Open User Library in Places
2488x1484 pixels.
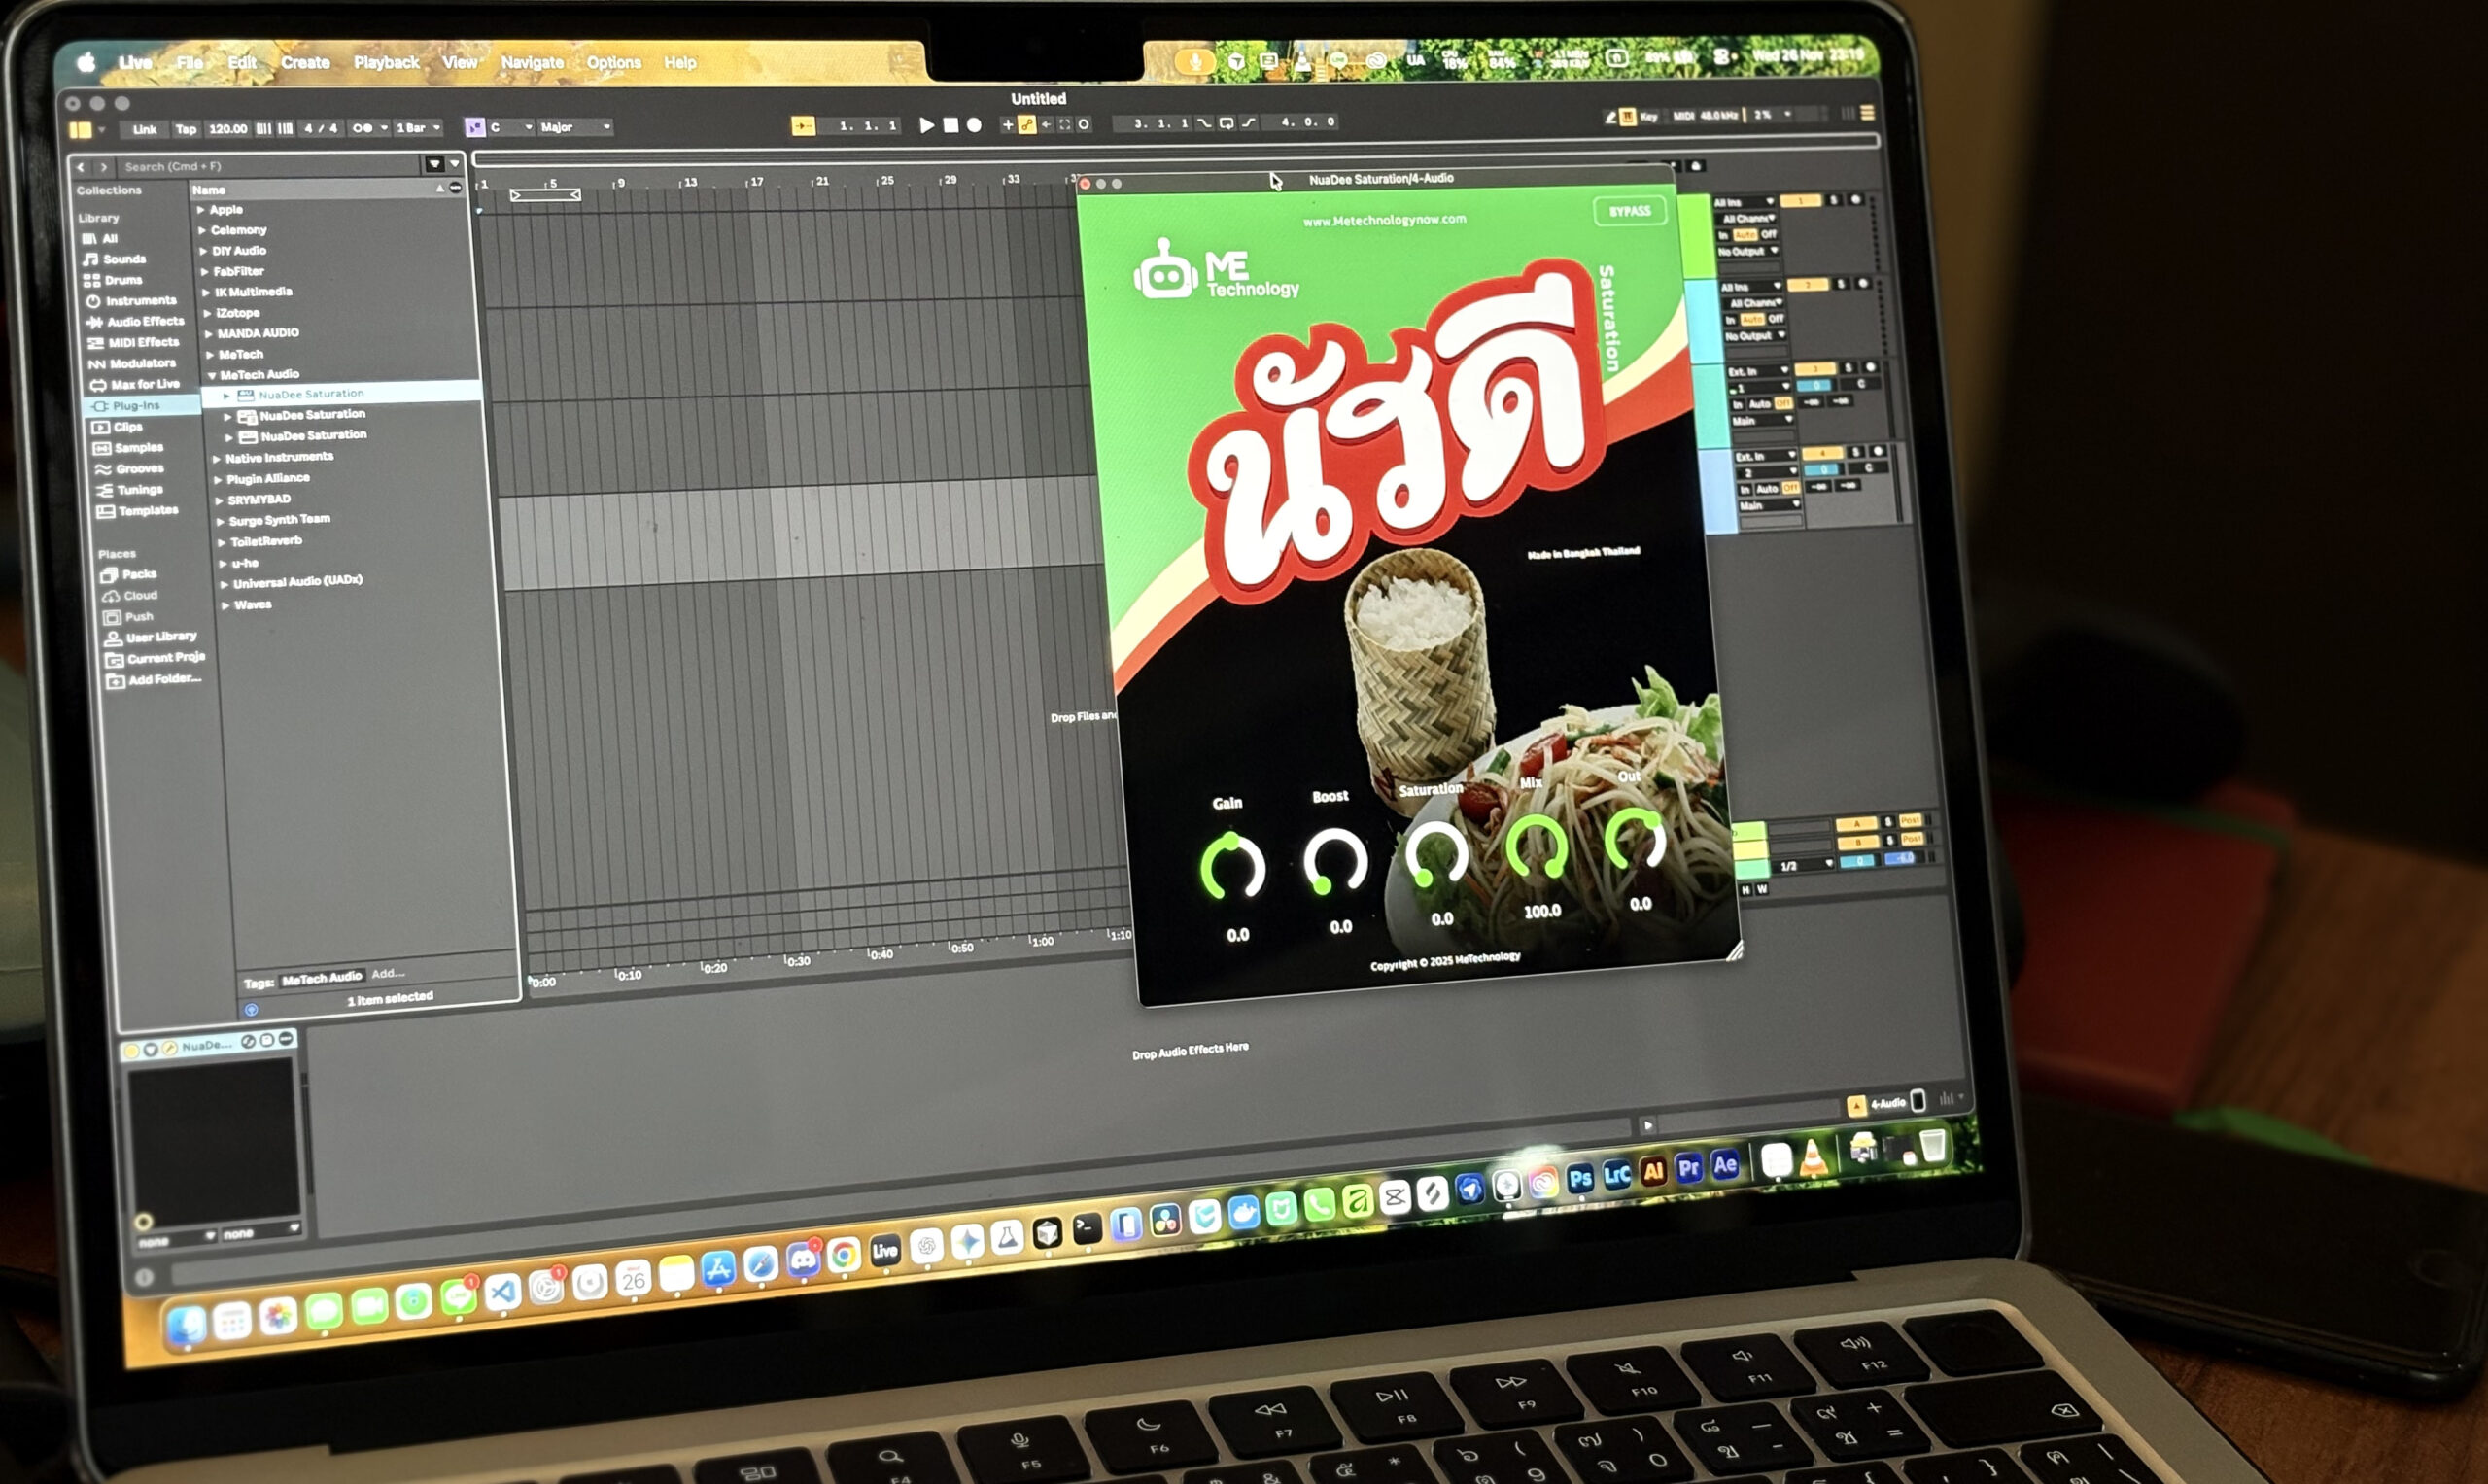coord(151,637)
